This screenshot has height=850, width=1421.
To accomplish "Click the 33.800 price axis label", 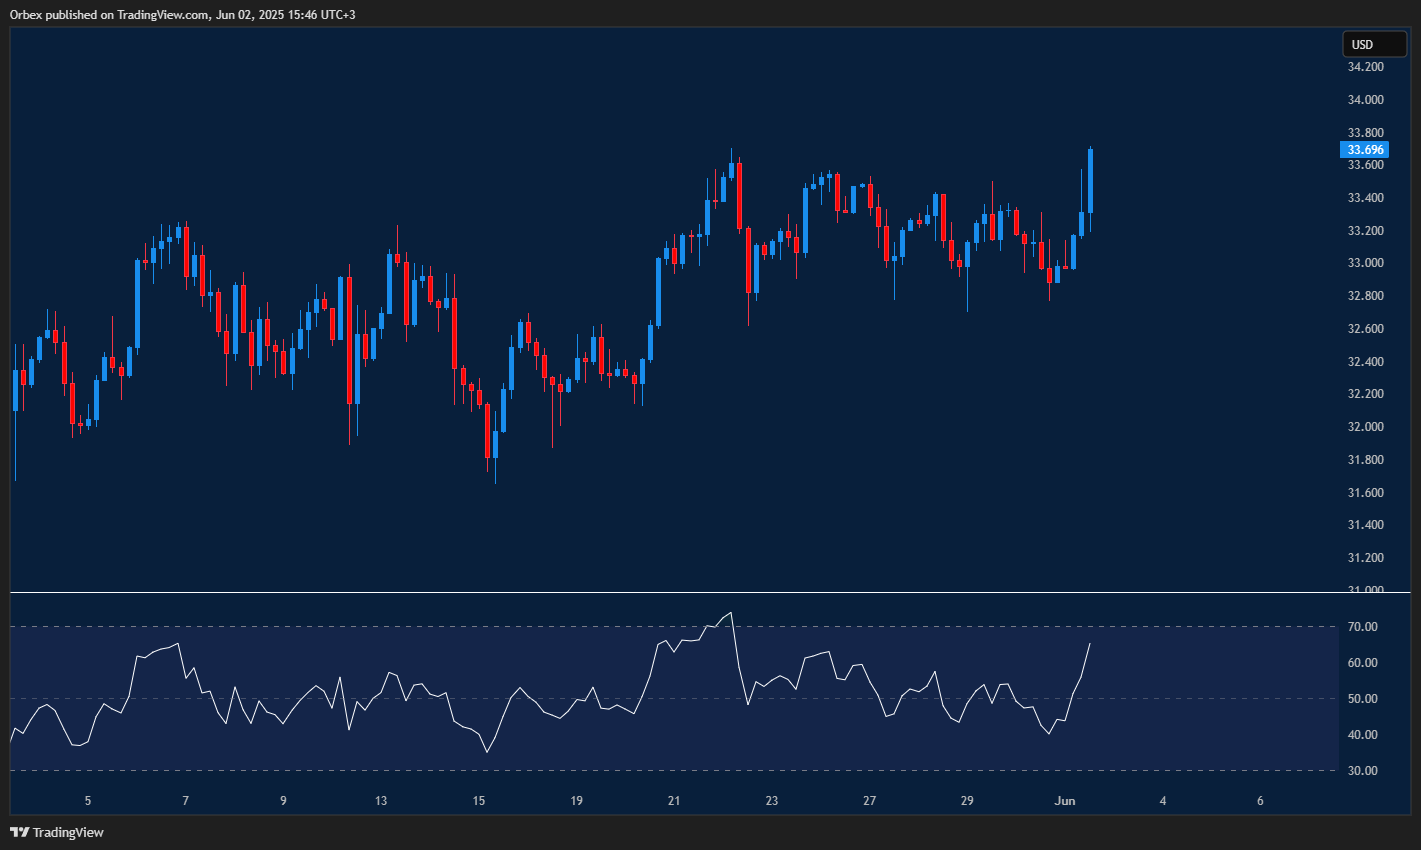I will pos(1365,133).
